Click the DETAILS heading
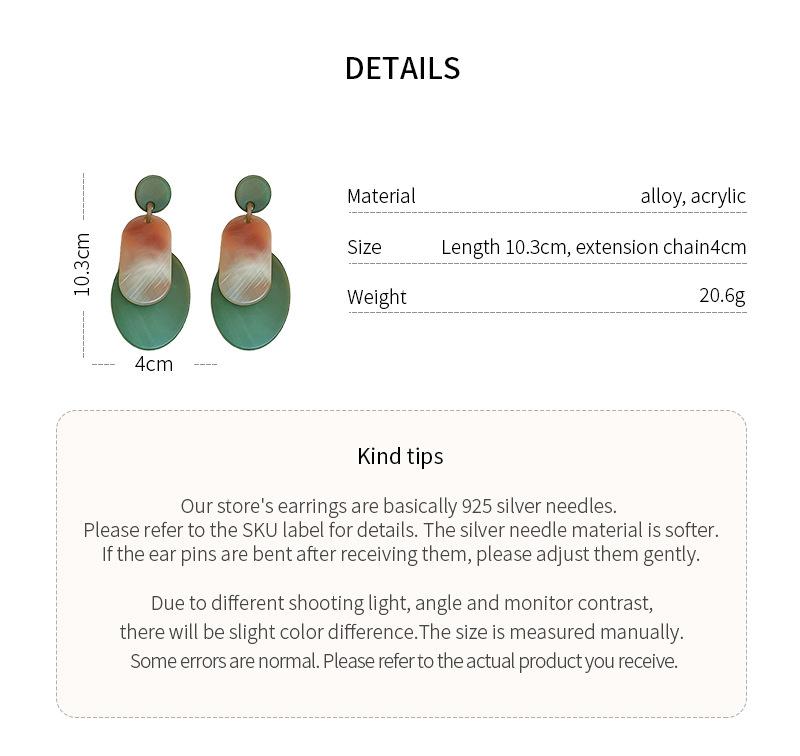 [x=403, y=68]
